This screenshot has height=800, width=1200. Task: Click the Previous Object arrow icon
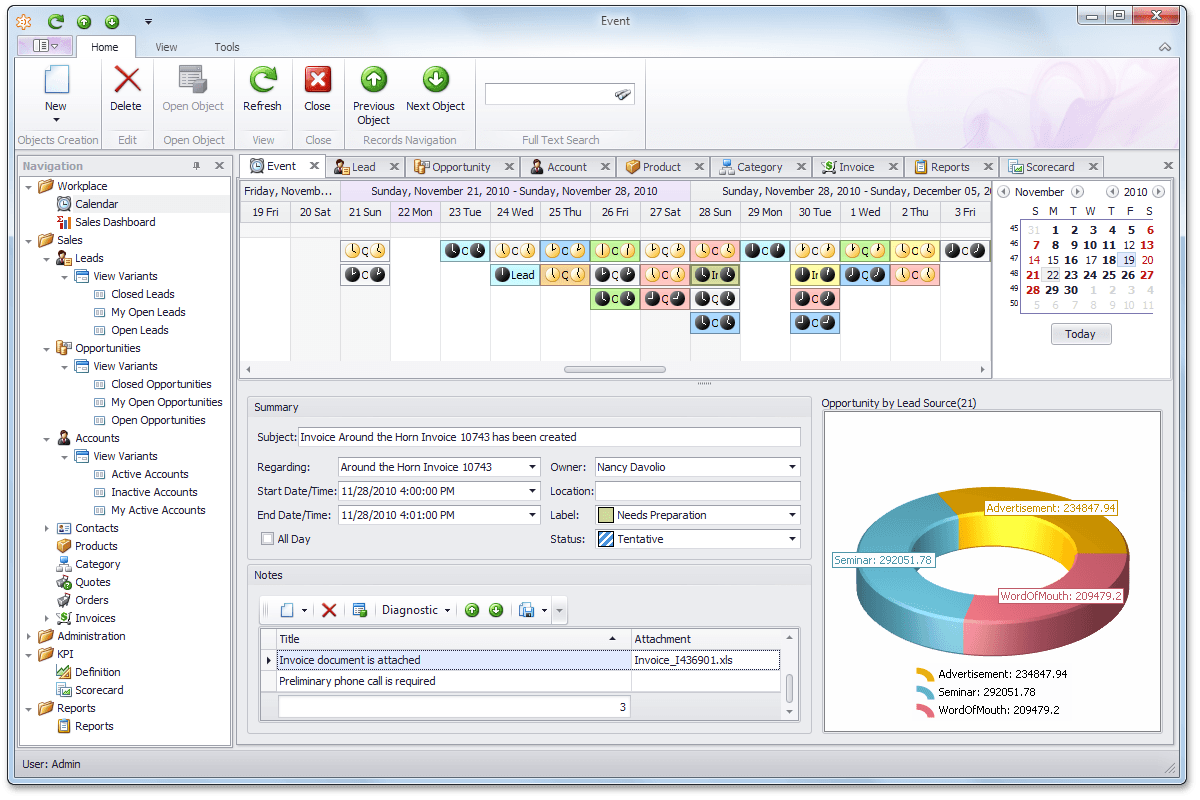click(373, 81)
